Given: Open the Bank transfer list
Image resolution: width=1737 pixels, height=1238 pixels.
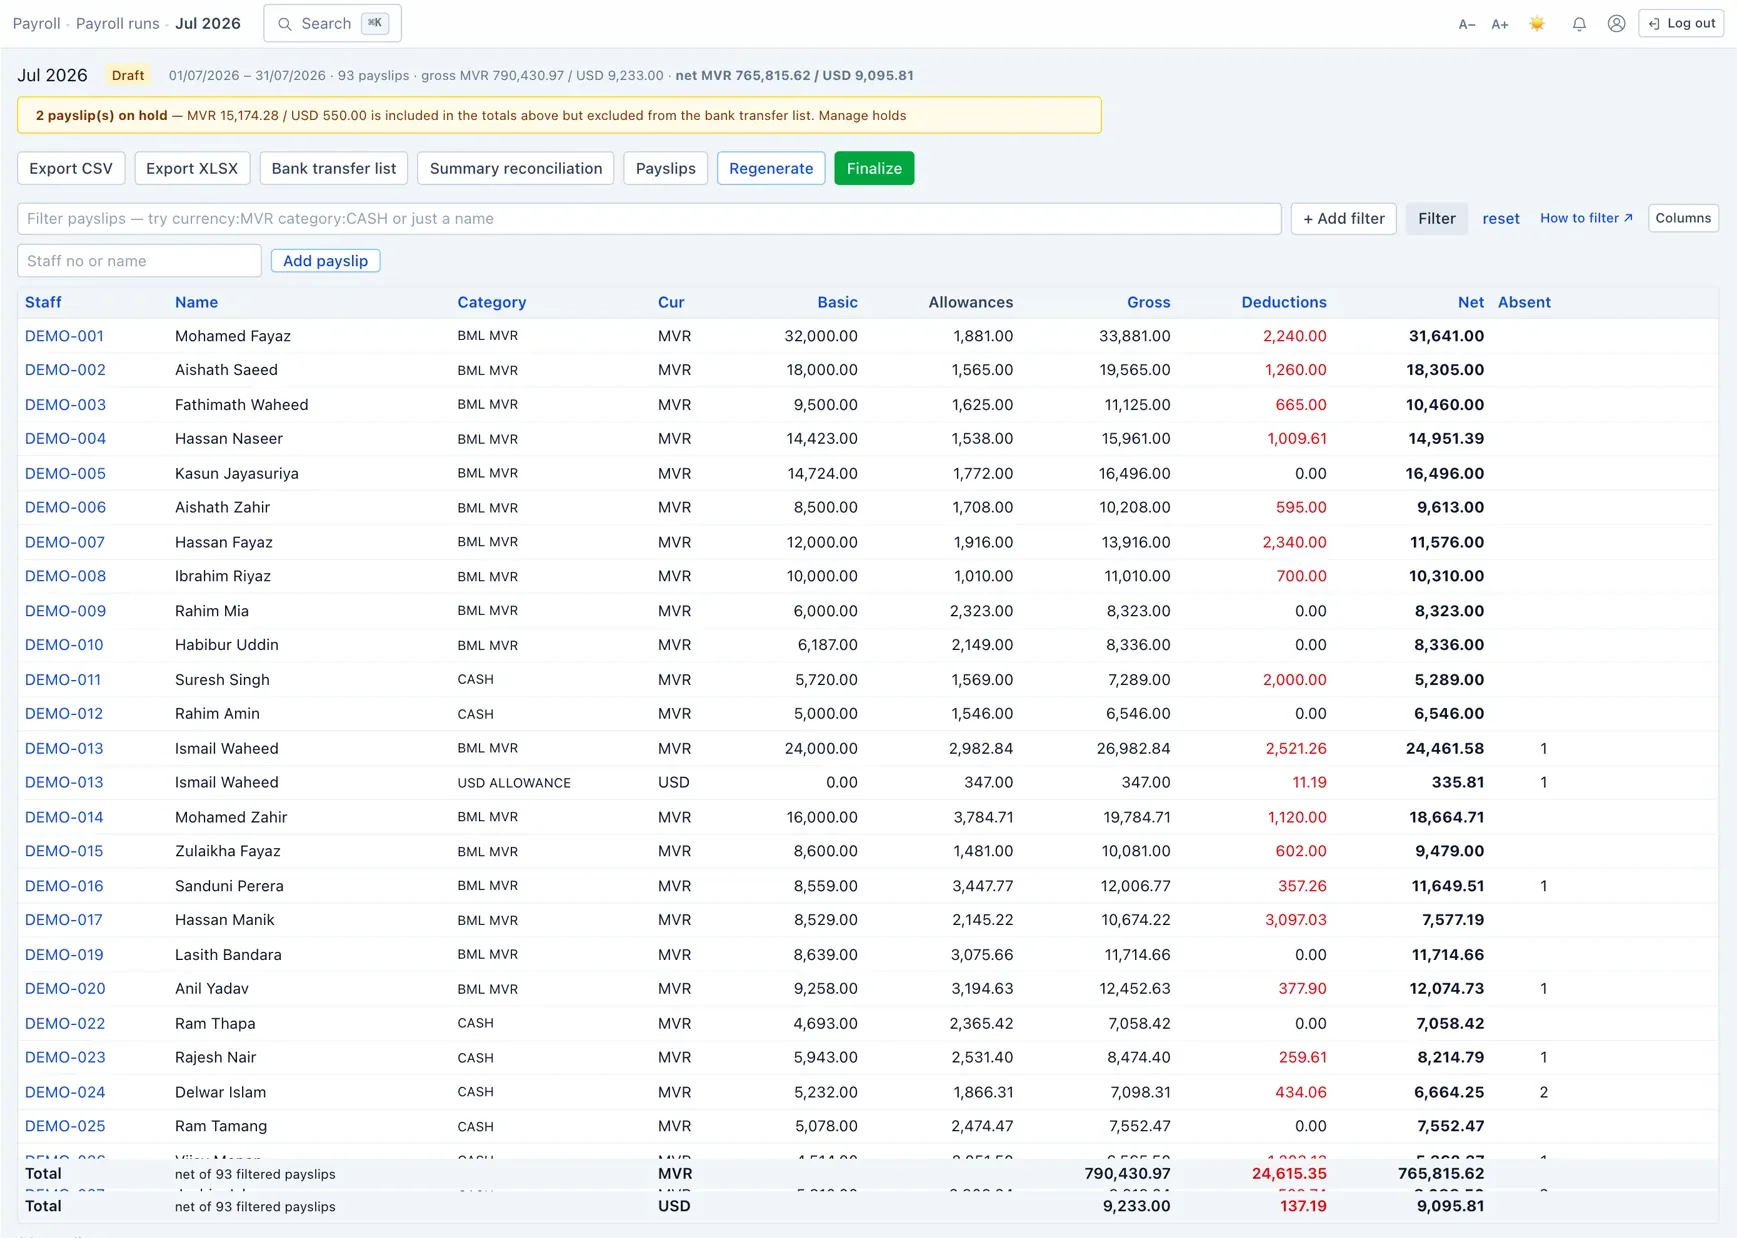Looking at the screenshot, I should [334, 168].
